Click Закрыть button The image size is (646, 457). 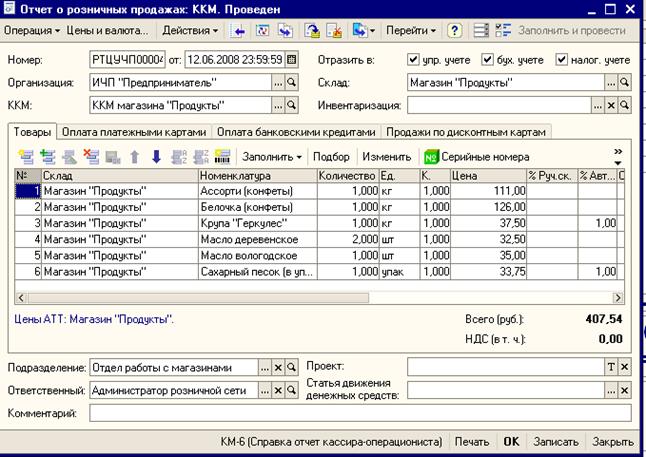point(613,442)
